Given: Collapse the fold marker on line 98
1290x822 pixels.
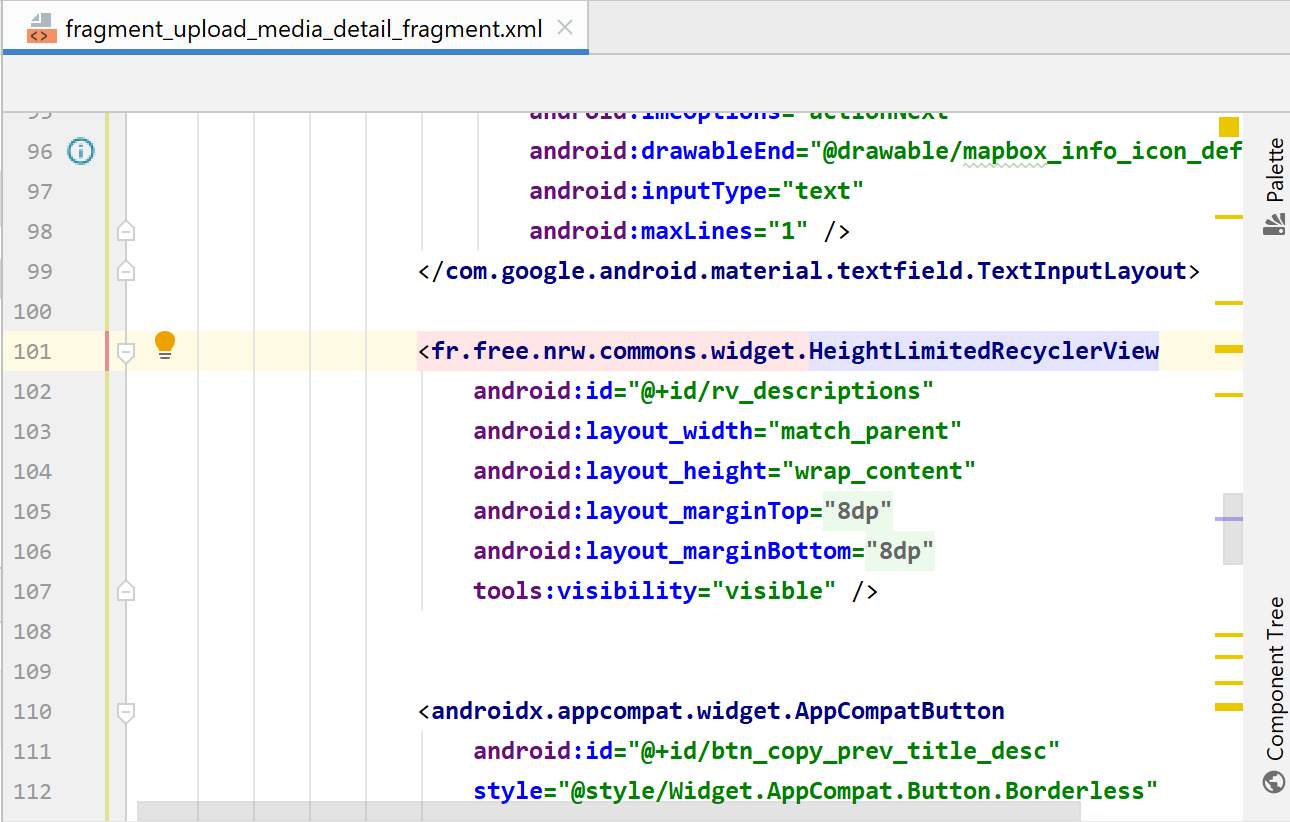Looking at the screenshot, I should pyautogui.click(x=126, y=231).
